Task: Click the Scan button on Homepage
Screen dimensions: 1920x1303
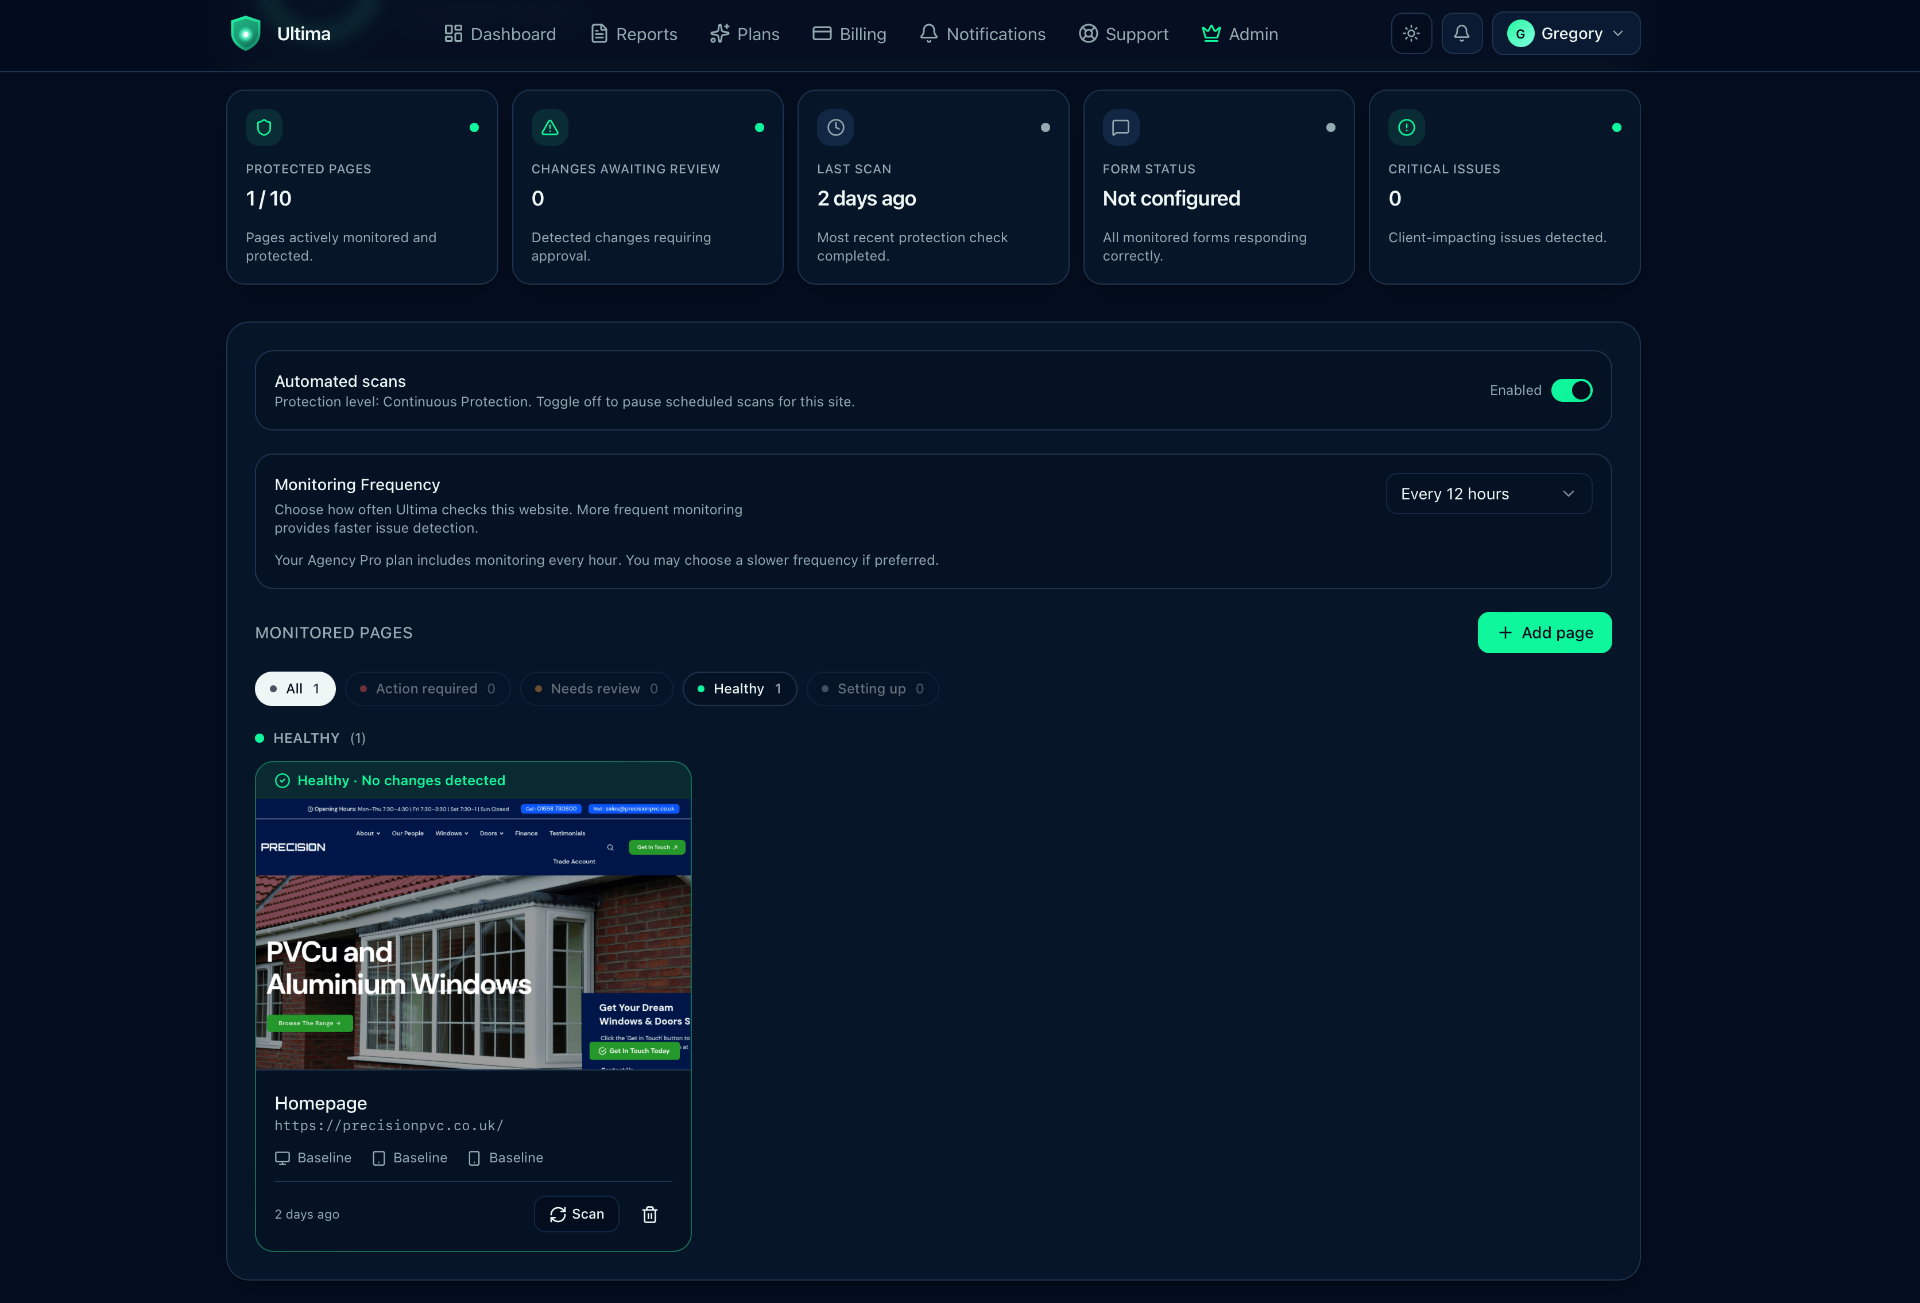Action: [576, 1214]
